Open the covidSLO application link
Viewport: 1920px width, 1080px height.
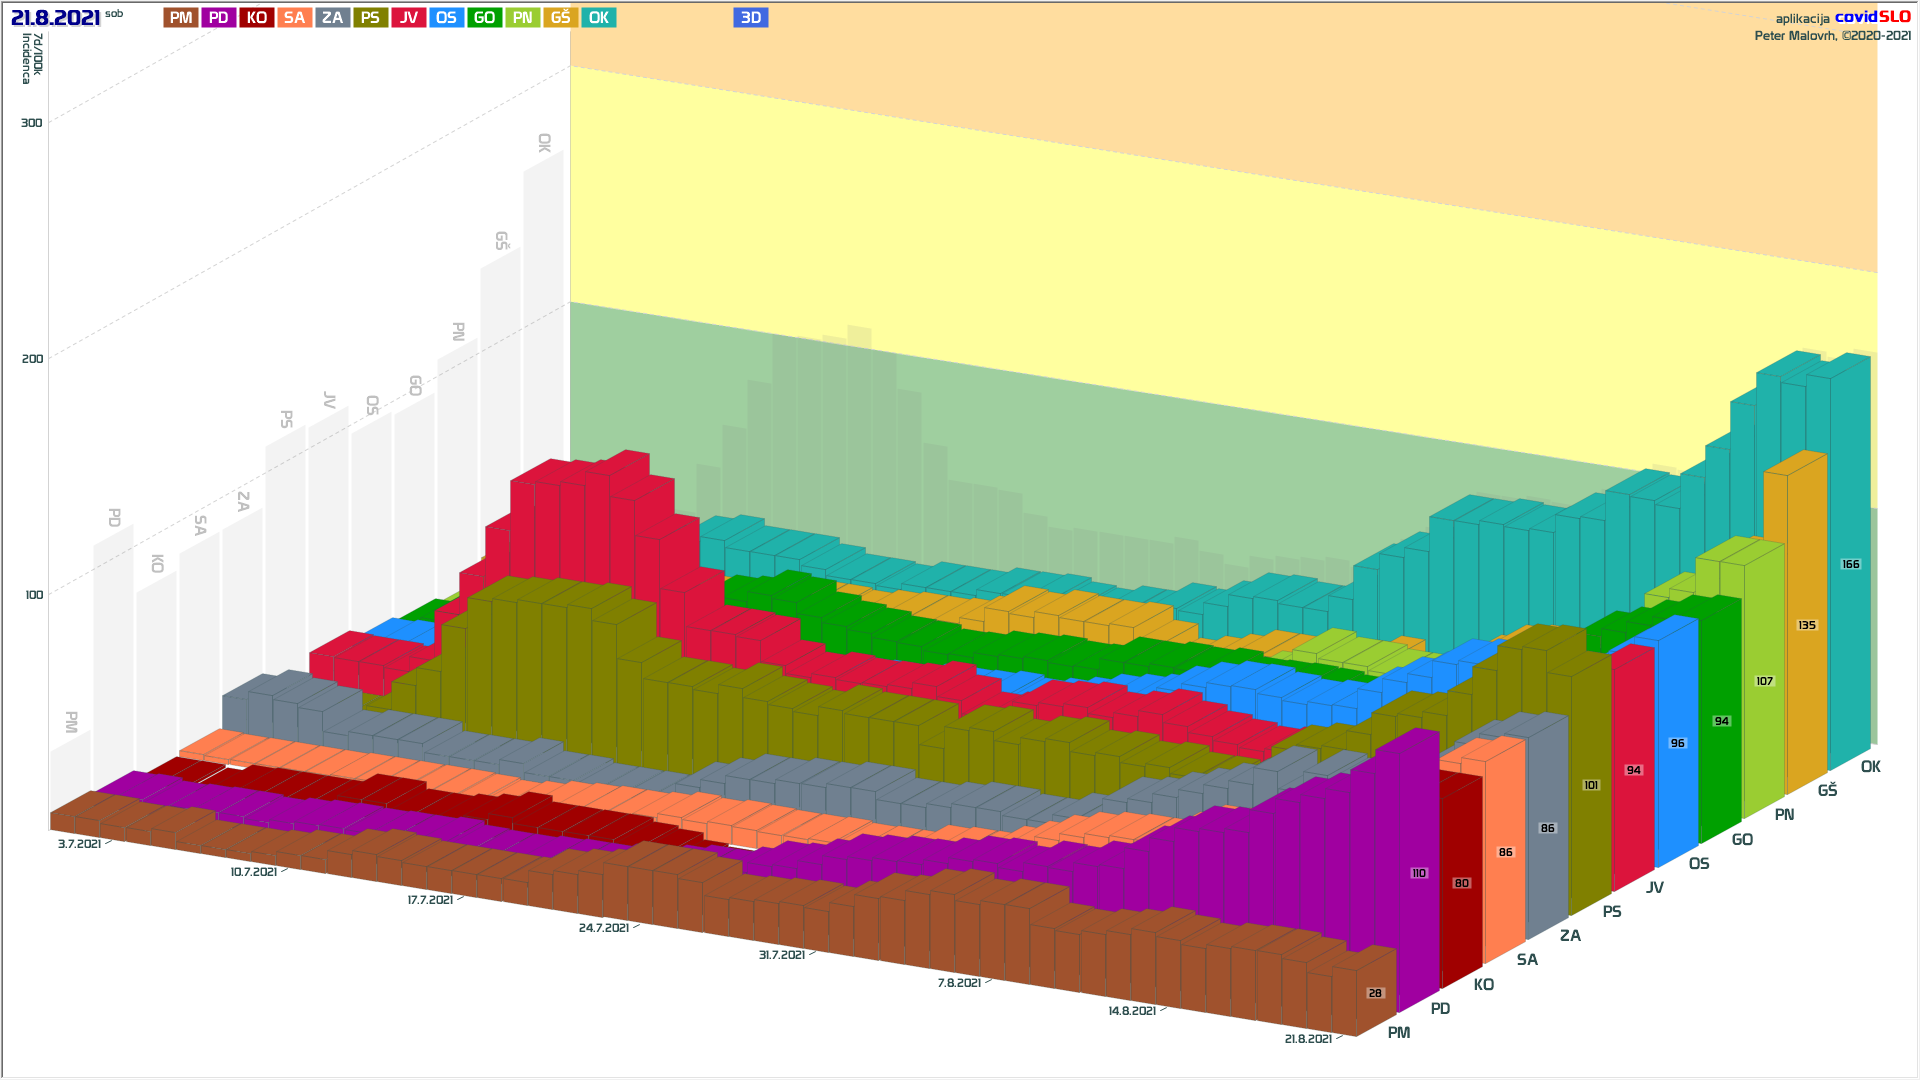point(1872,17)
